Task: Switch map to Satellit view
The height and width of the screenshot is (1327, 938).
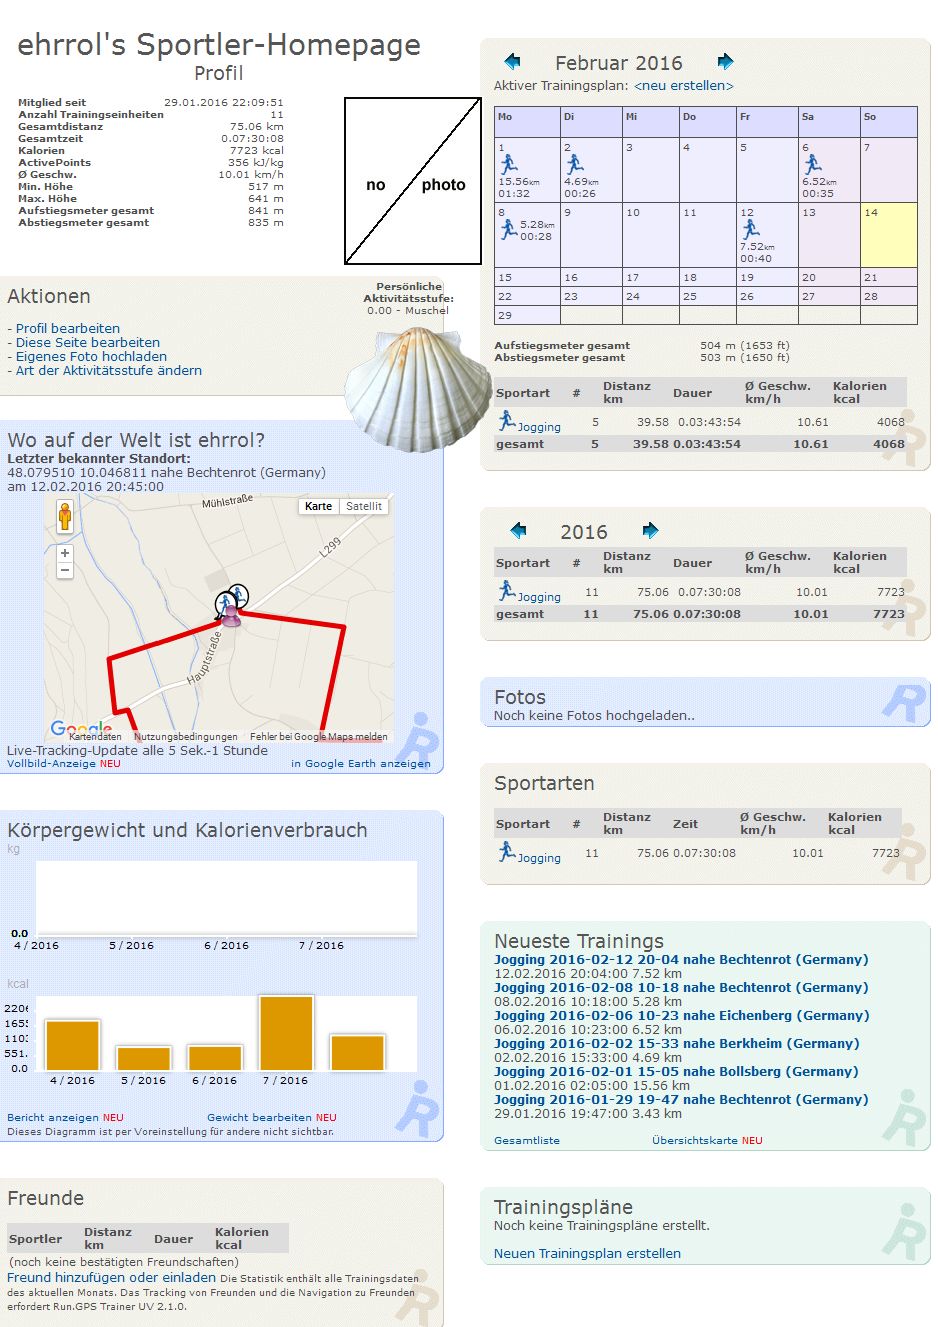Action: tap(364, 507)
